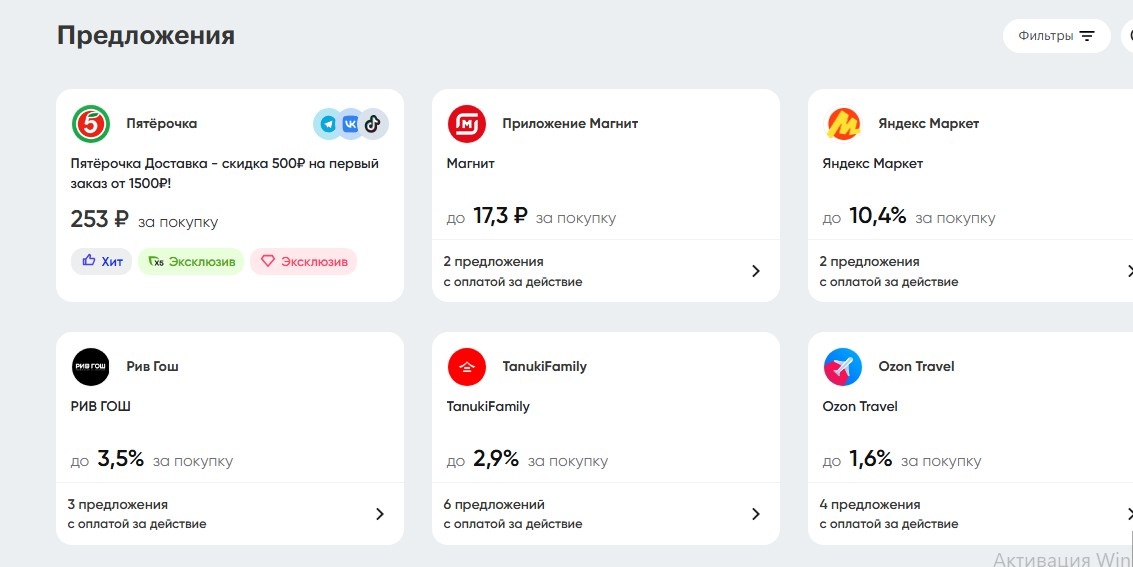This screenshot has height=567, width=1133.
Task: Open the РИВ ГОШ black logo
Action: [x=90, y=367]
